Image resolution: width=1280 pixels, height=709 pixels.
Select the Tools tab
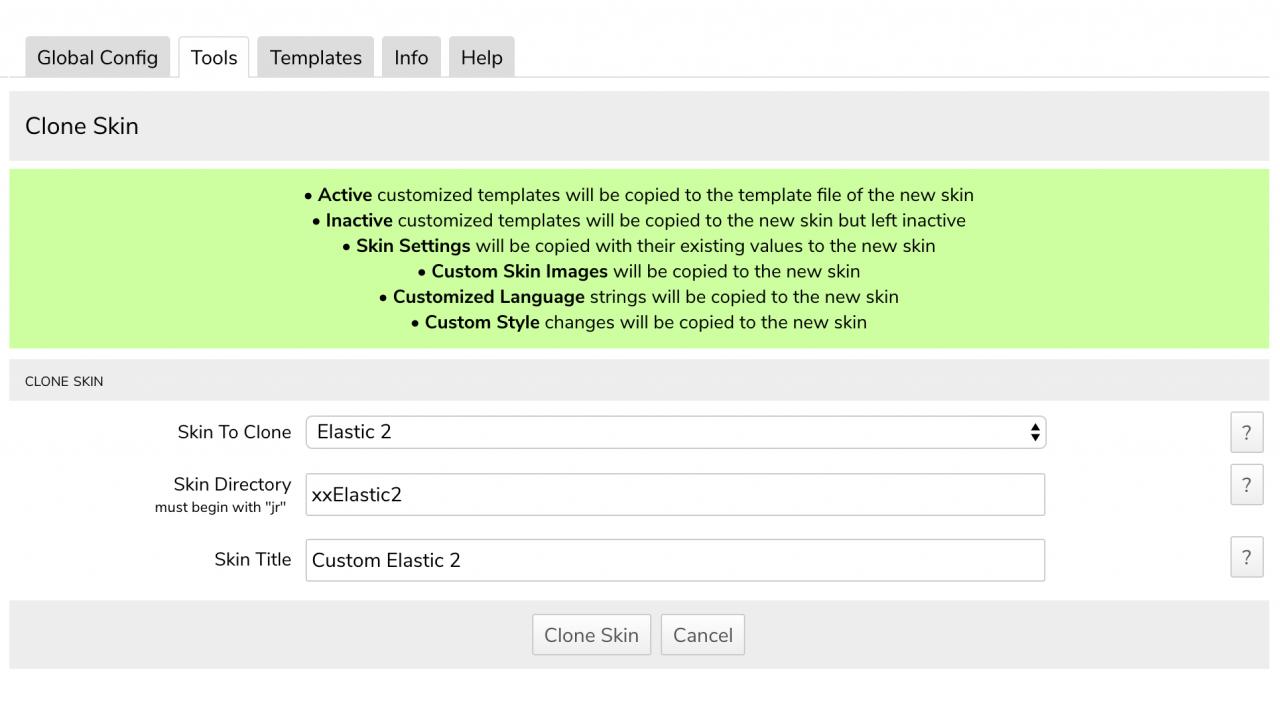214,58
